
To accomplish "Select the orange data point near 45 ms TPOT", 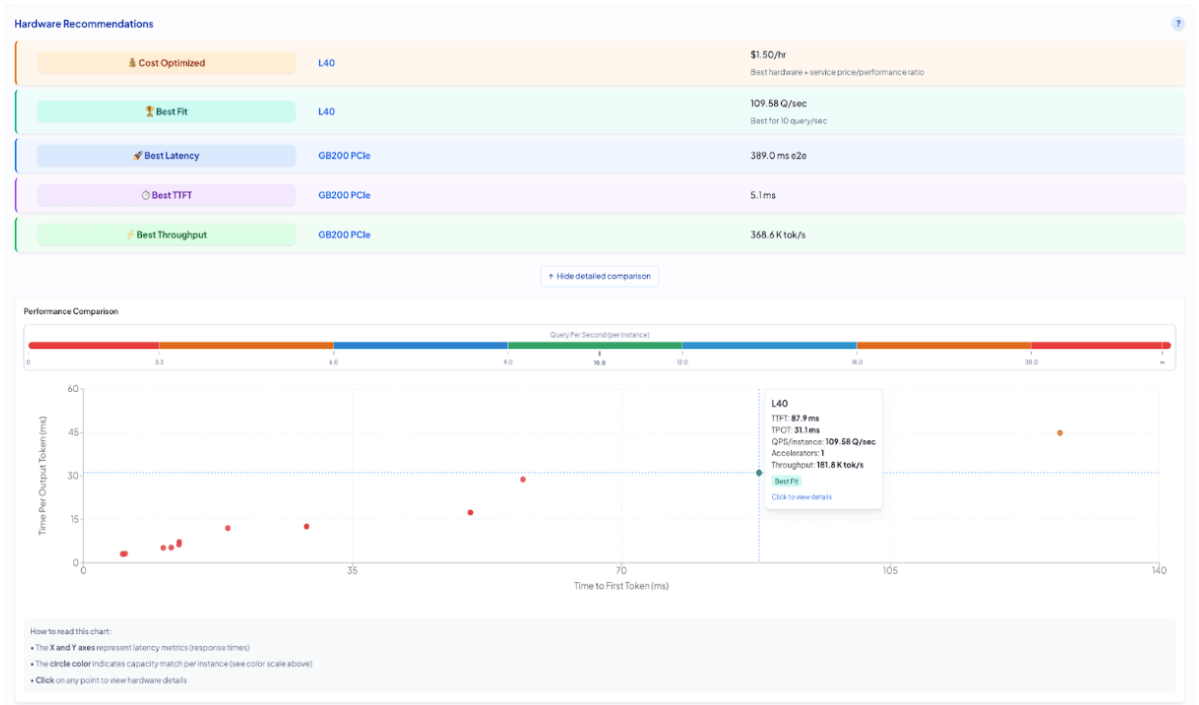I will [1060, 433].
